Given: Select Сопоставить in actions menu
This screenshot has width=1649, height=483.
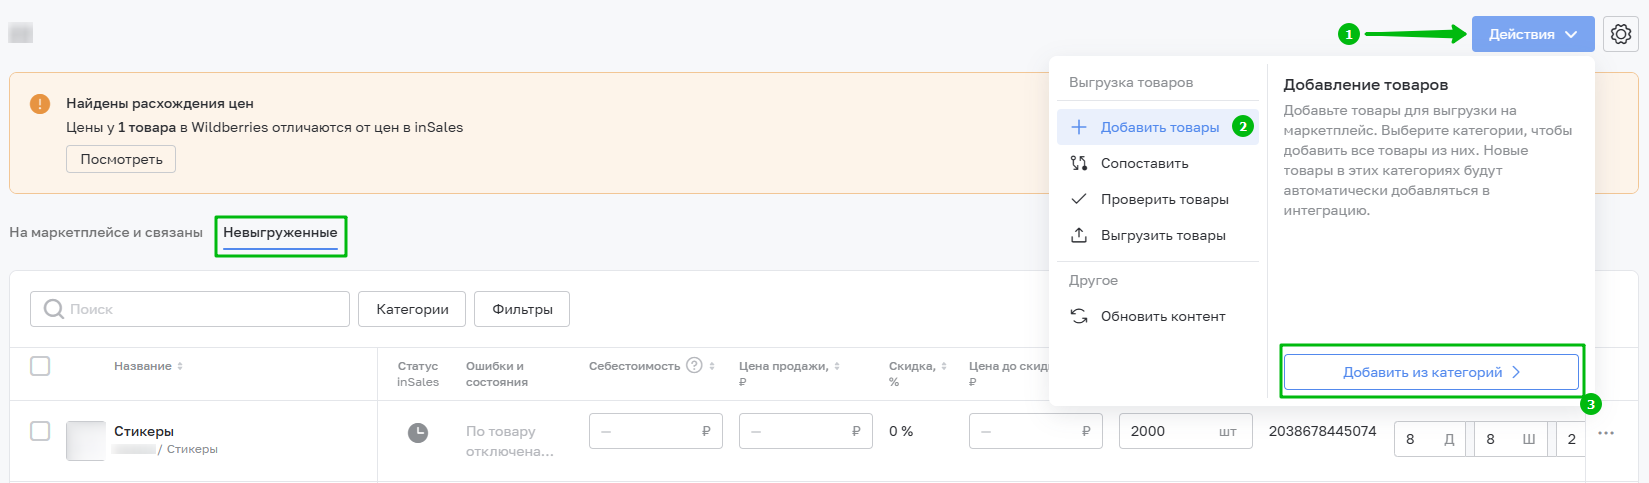Looking at the screenshot, I should pyautogui.click(x=1144, y=163).
